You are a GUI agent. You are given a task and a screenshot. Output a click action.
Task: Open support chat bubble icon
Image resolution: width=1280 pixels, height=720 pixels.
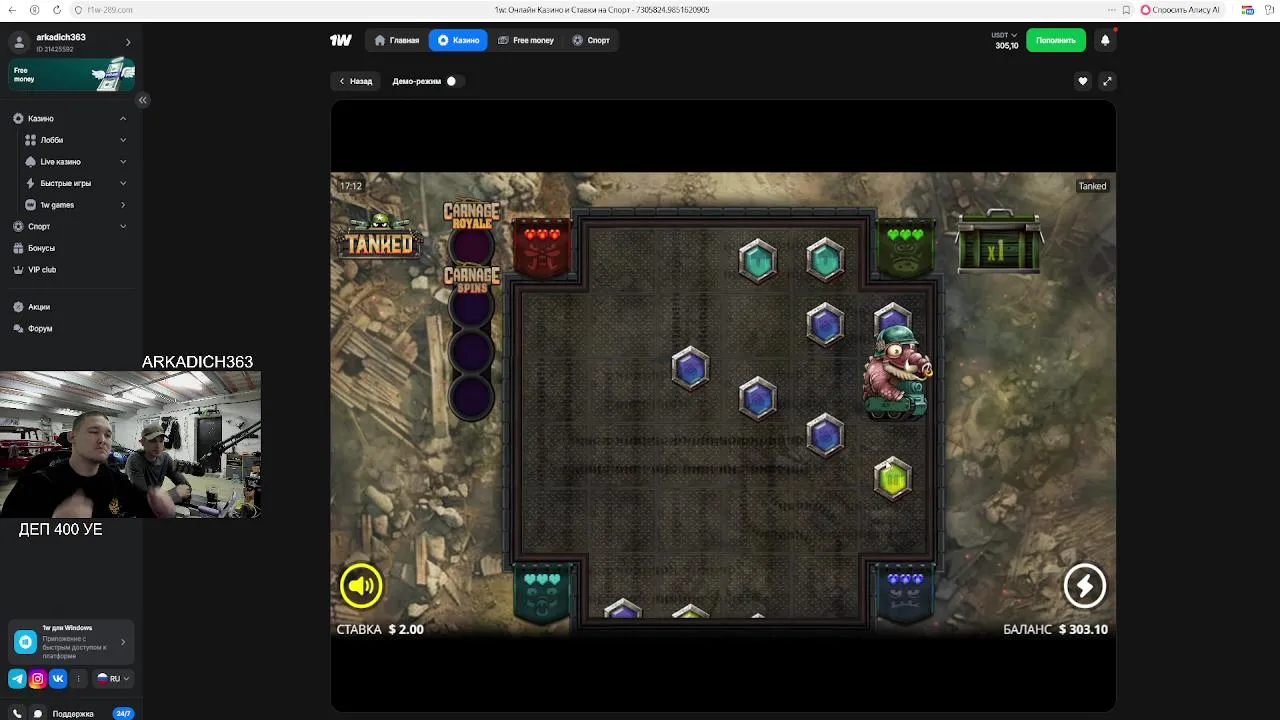pos(38,713)
